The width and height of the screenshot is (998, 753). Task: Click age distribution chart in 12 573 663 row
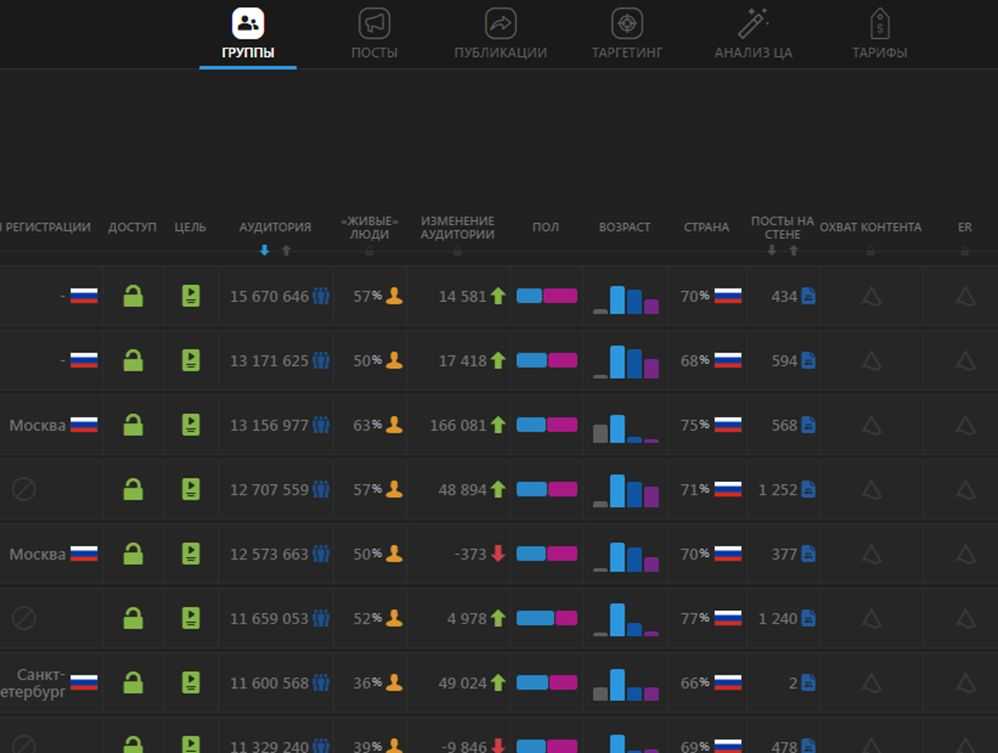point(626,556)
